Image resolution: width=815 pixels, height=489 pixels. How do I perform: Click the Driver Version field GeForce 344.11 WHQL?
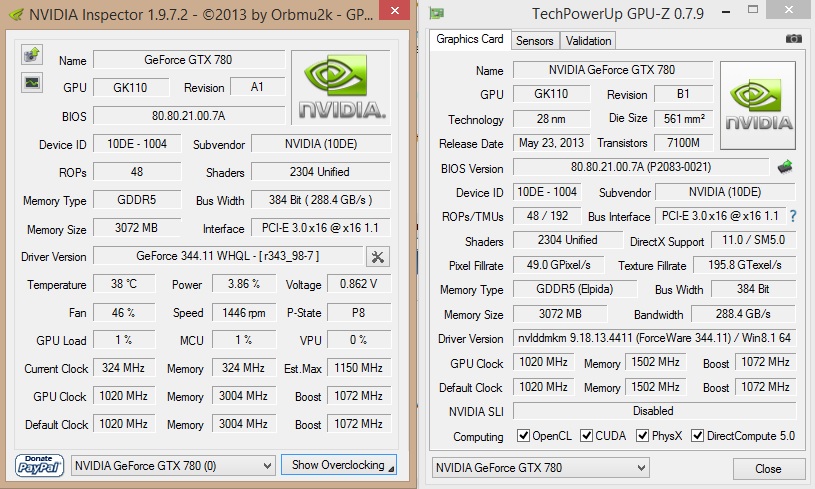(x=228, y=256)
